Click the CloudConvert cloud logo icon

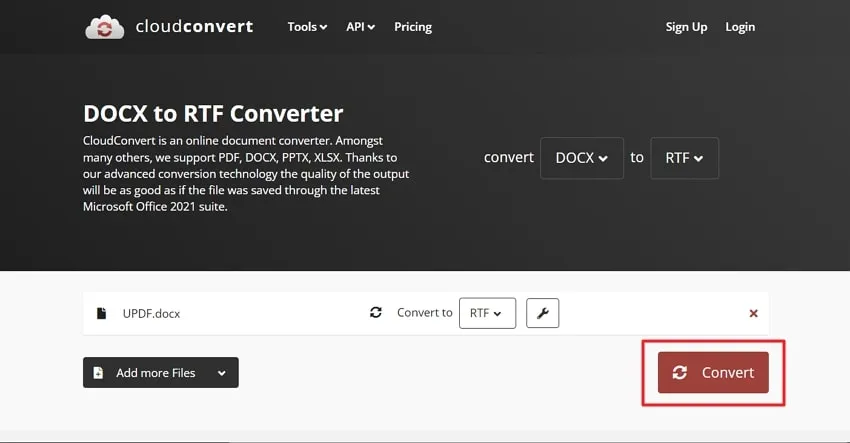pyautogui.click(x=105, y=27)
